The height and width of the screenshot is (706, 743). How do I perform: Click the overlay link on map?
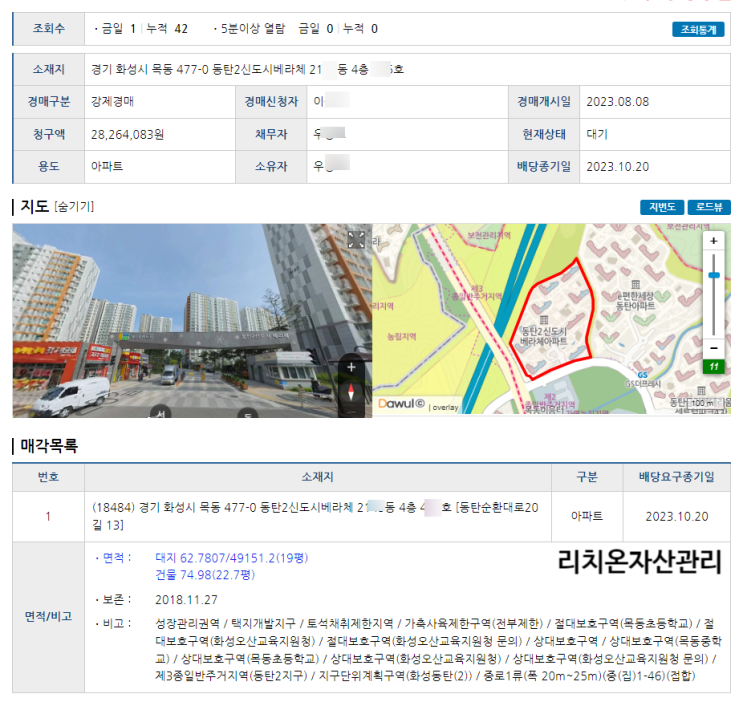click(445, 407)
